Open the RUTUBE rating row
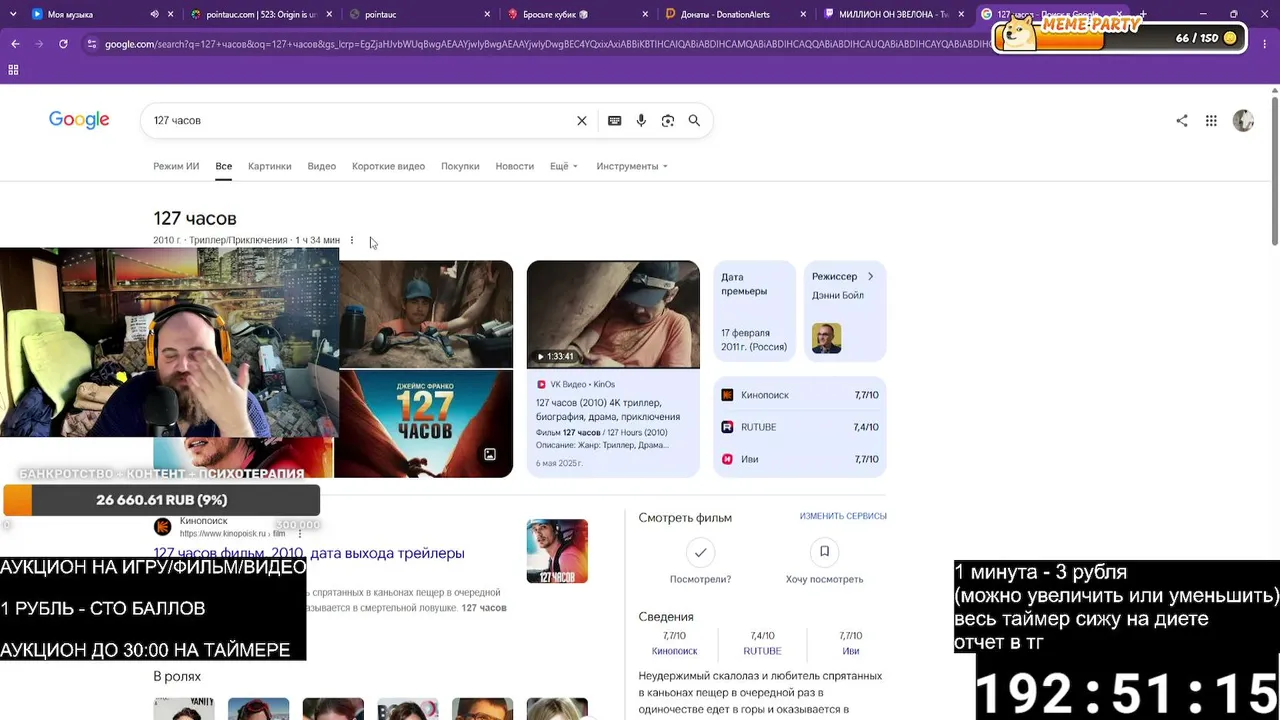This screenshot has height=720, width=1280. (800, 427)
